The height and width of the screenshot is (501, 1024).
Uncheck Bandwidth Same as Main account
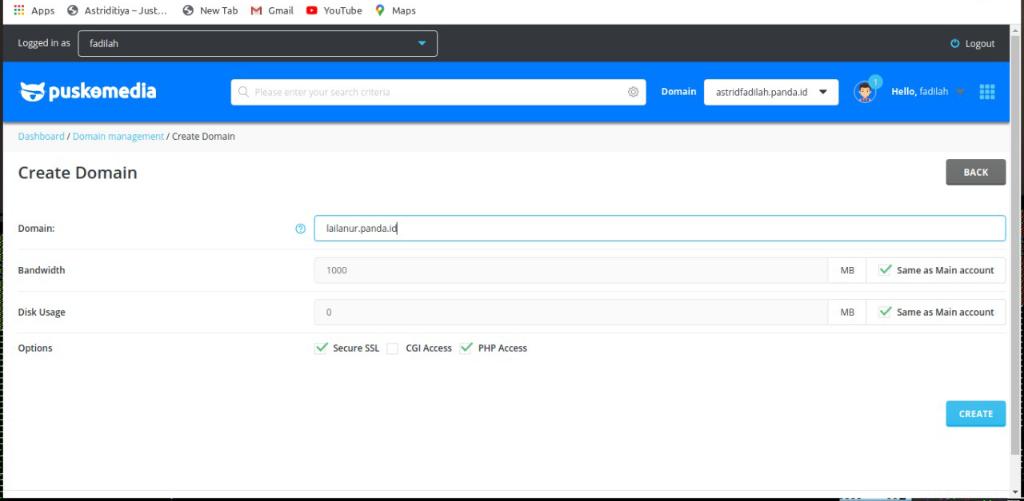885,270
